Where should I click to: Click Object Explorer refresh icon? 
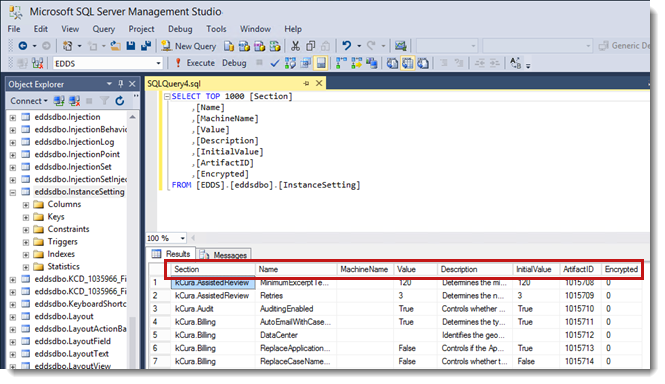tap(120, 101)
